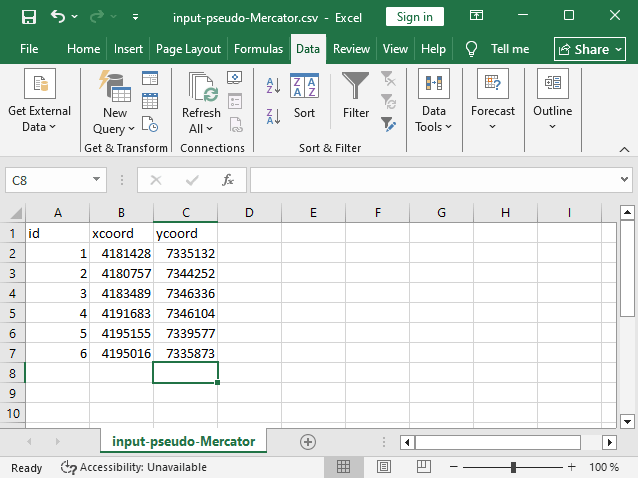
Task: Click the Refresh All icon
Action: [x=202, y=87]
